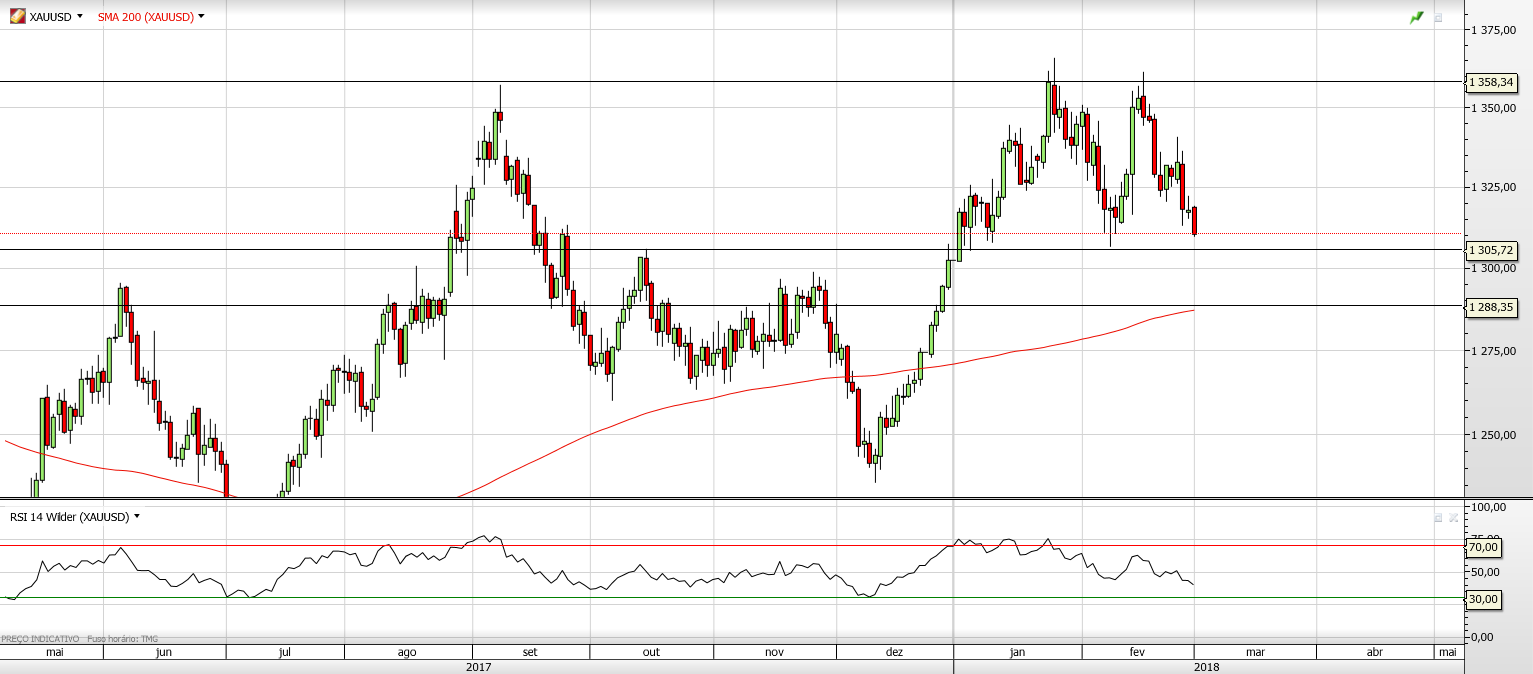Click the 1 300,00 price axis label
This screenshot has height=674, width=1533.
coord(1494,268)
